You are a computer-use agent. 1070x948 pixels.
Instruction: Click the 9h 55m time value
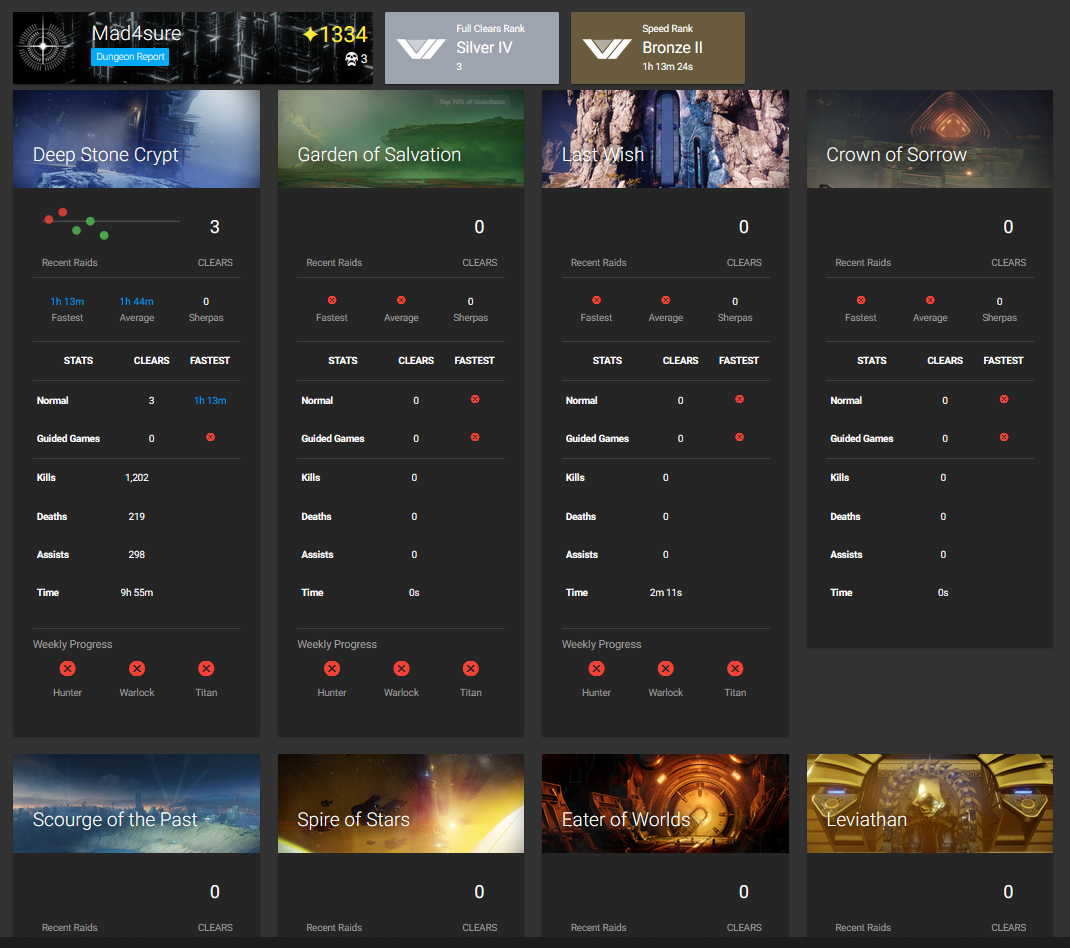click(x=136, y=593)
